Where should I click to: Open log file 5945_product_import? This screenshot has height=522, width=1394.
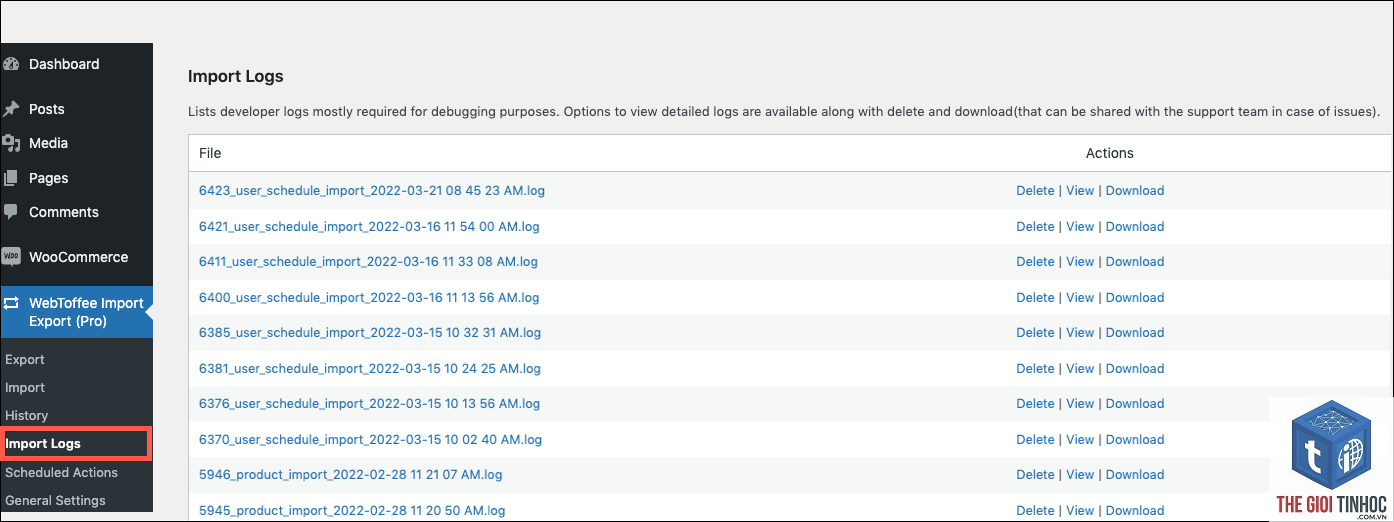(x=352, y=510)
